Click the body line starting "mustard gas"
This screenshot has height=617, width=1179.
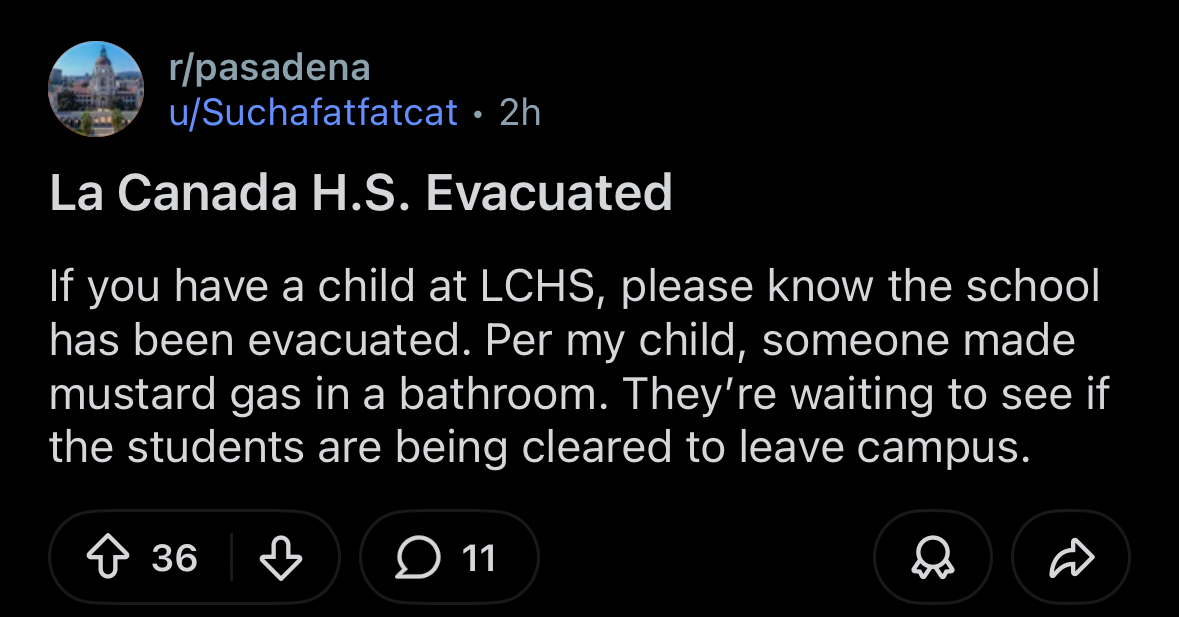[x=579, y=394]
